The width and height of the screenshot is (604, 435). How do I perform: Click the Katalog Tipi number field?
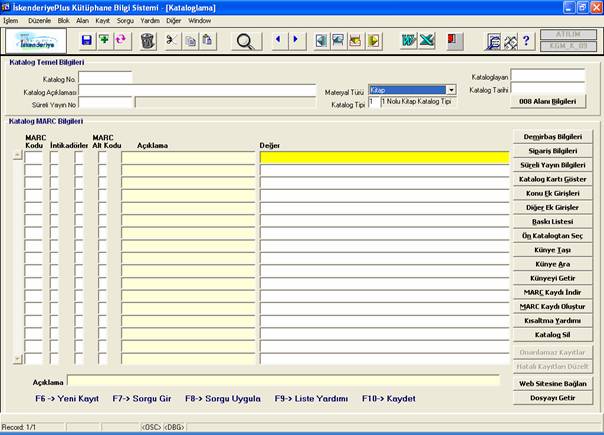[374, 102]
